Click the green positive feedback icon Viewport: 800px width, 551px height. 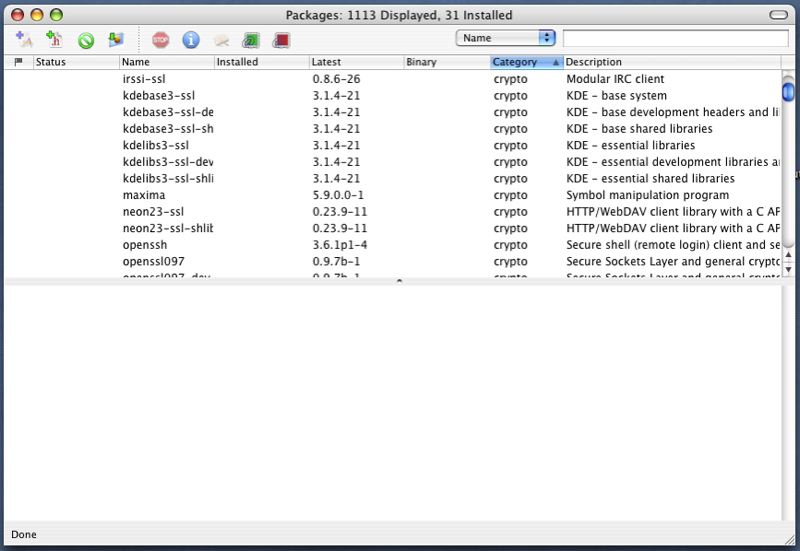[251, 40]
